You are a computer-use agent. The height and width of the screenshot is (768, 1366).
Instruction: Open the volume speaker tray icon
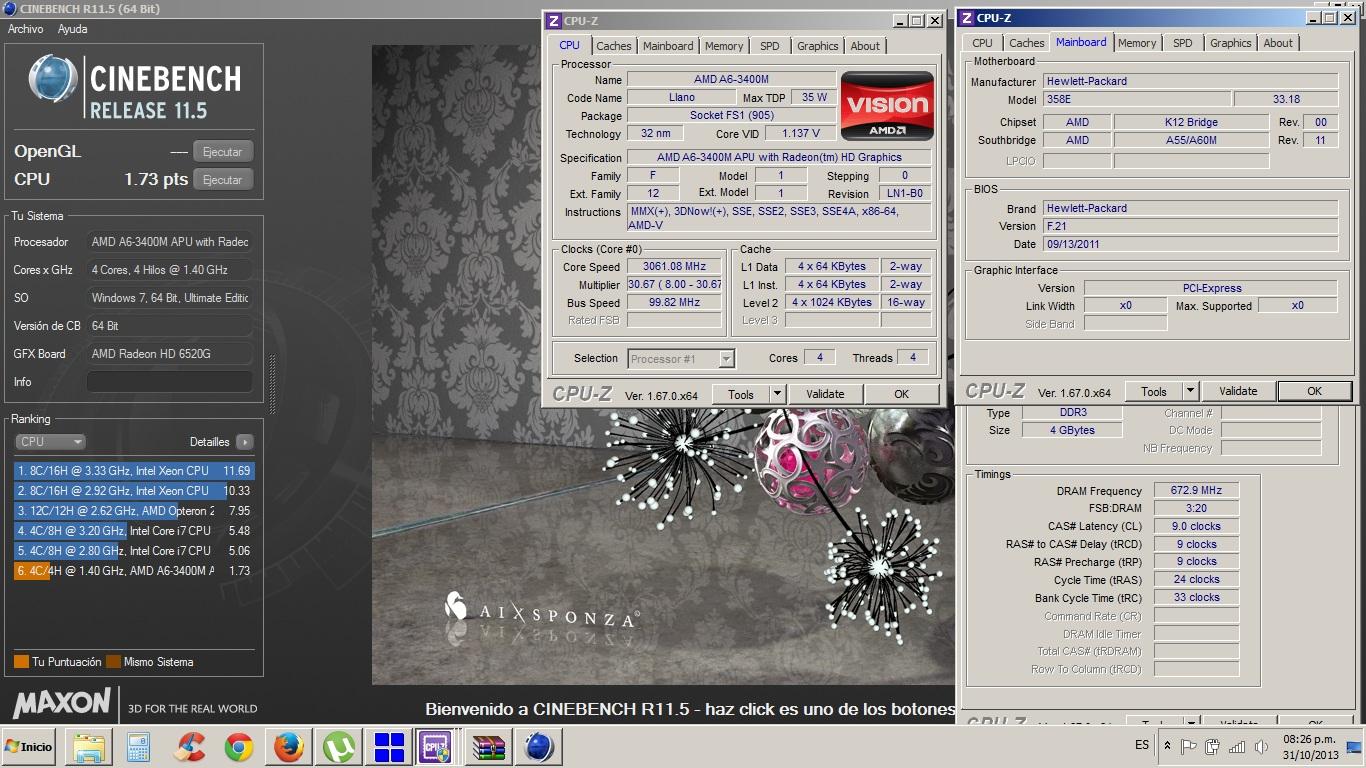point(1260,746)
